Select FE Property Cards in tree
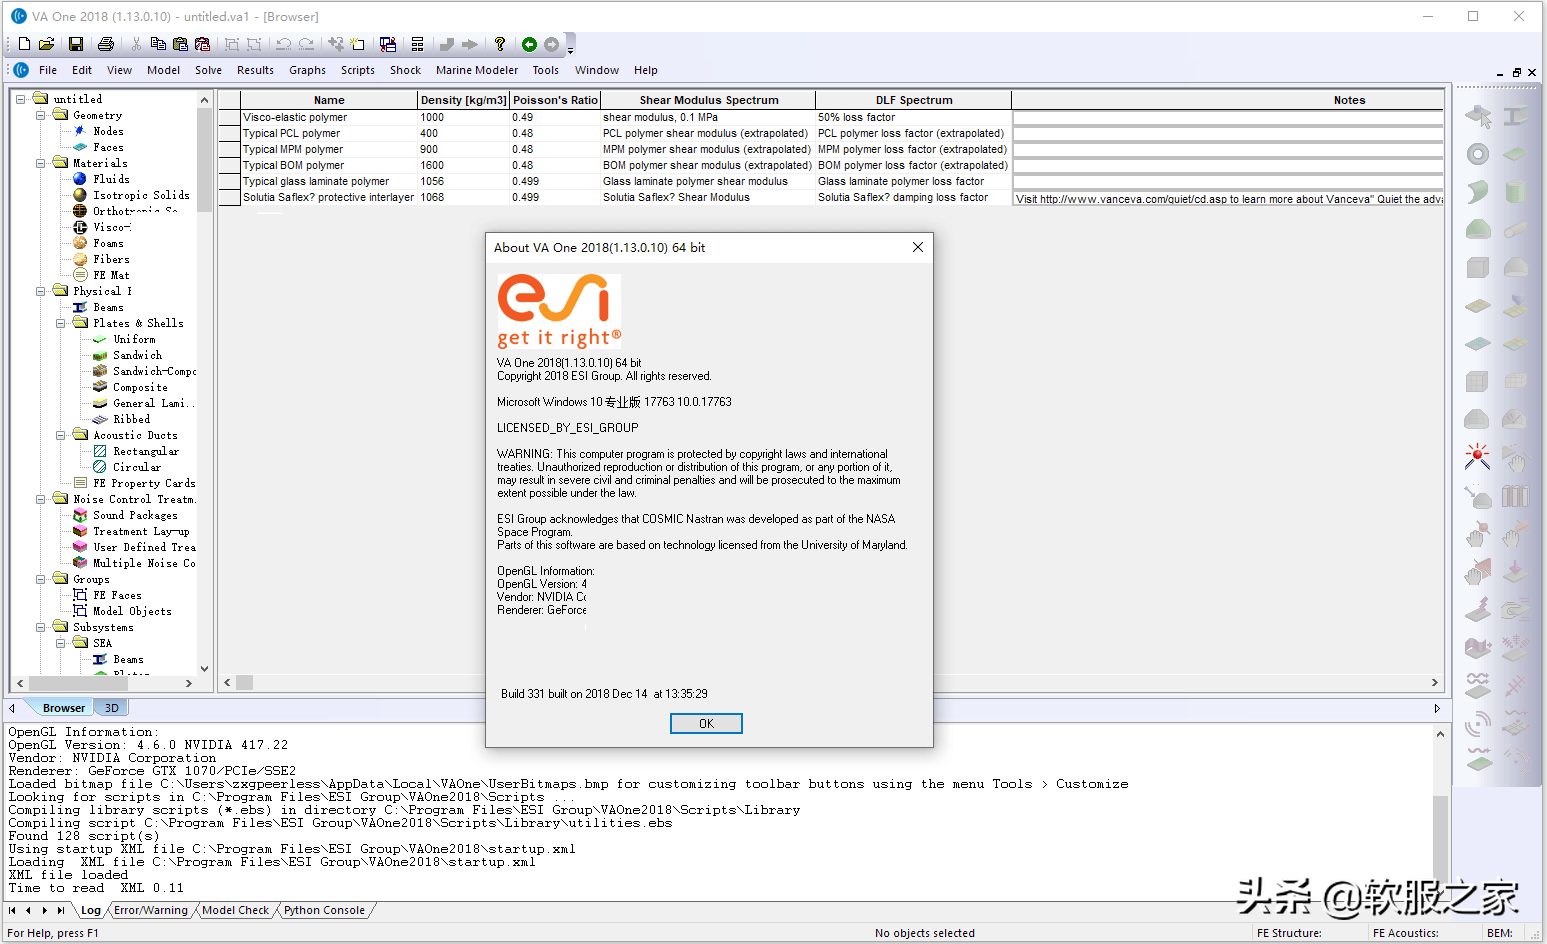 click(x=144, y=483)
